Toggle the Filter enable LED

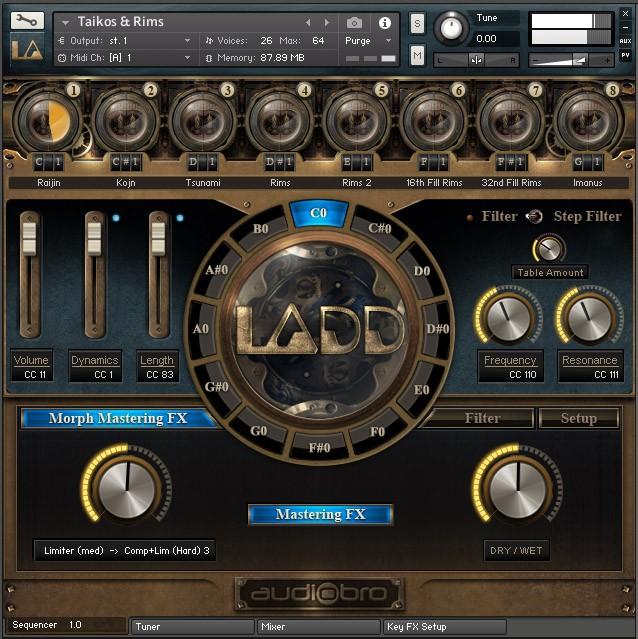[x=470, y=218]
